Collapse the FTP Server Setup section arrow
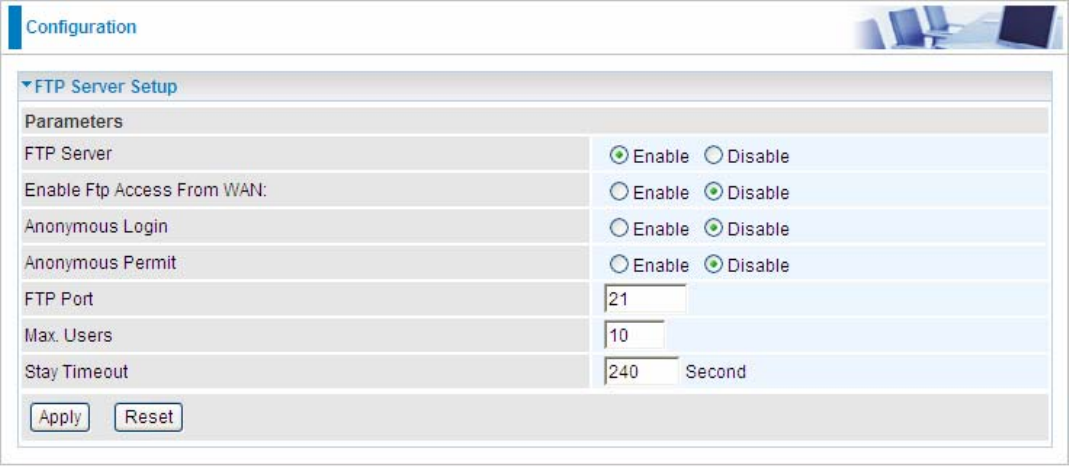This screenshot has height=467, width=1069. click(27, 86)
